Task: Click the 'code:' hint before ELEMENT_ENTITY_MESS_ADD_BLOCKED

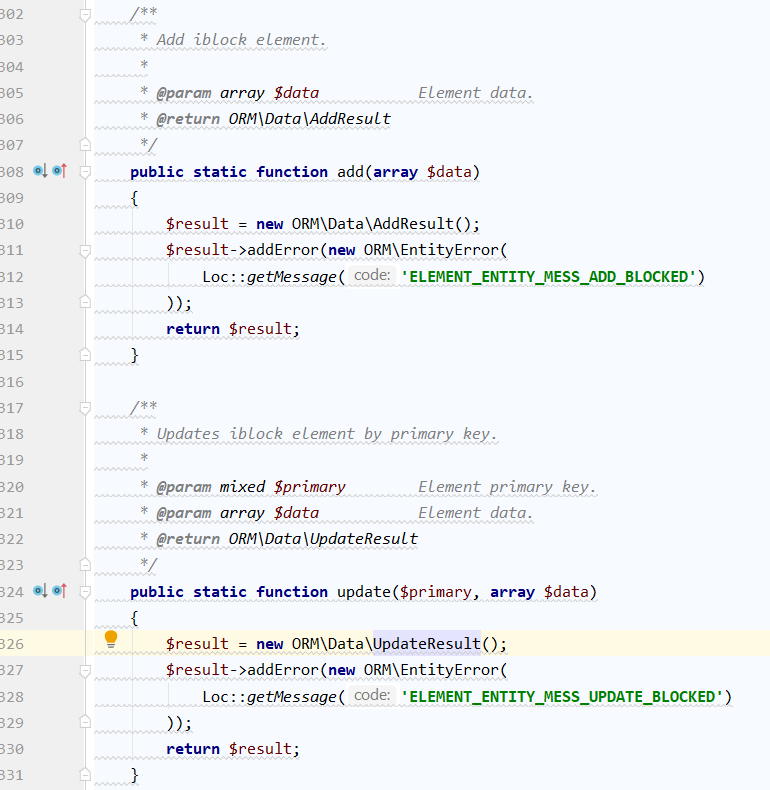Action: 371,276
